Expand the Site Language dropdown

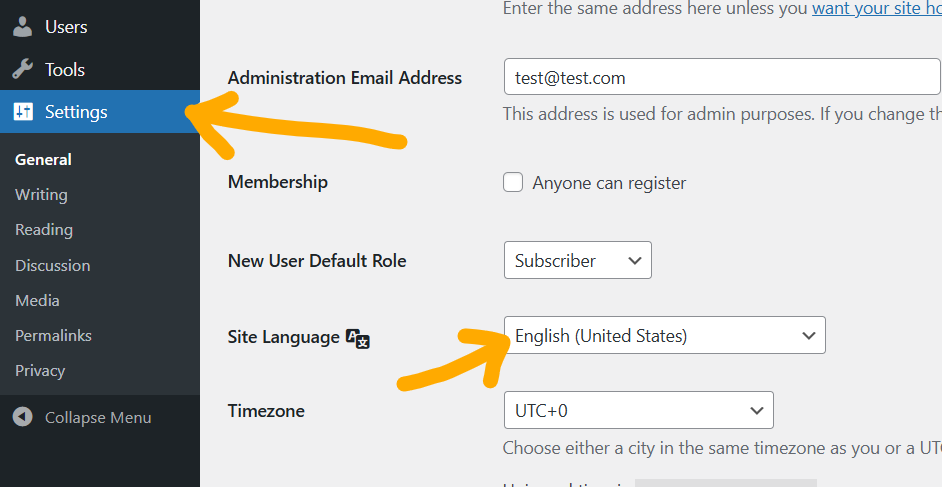[x=664, y=336]
